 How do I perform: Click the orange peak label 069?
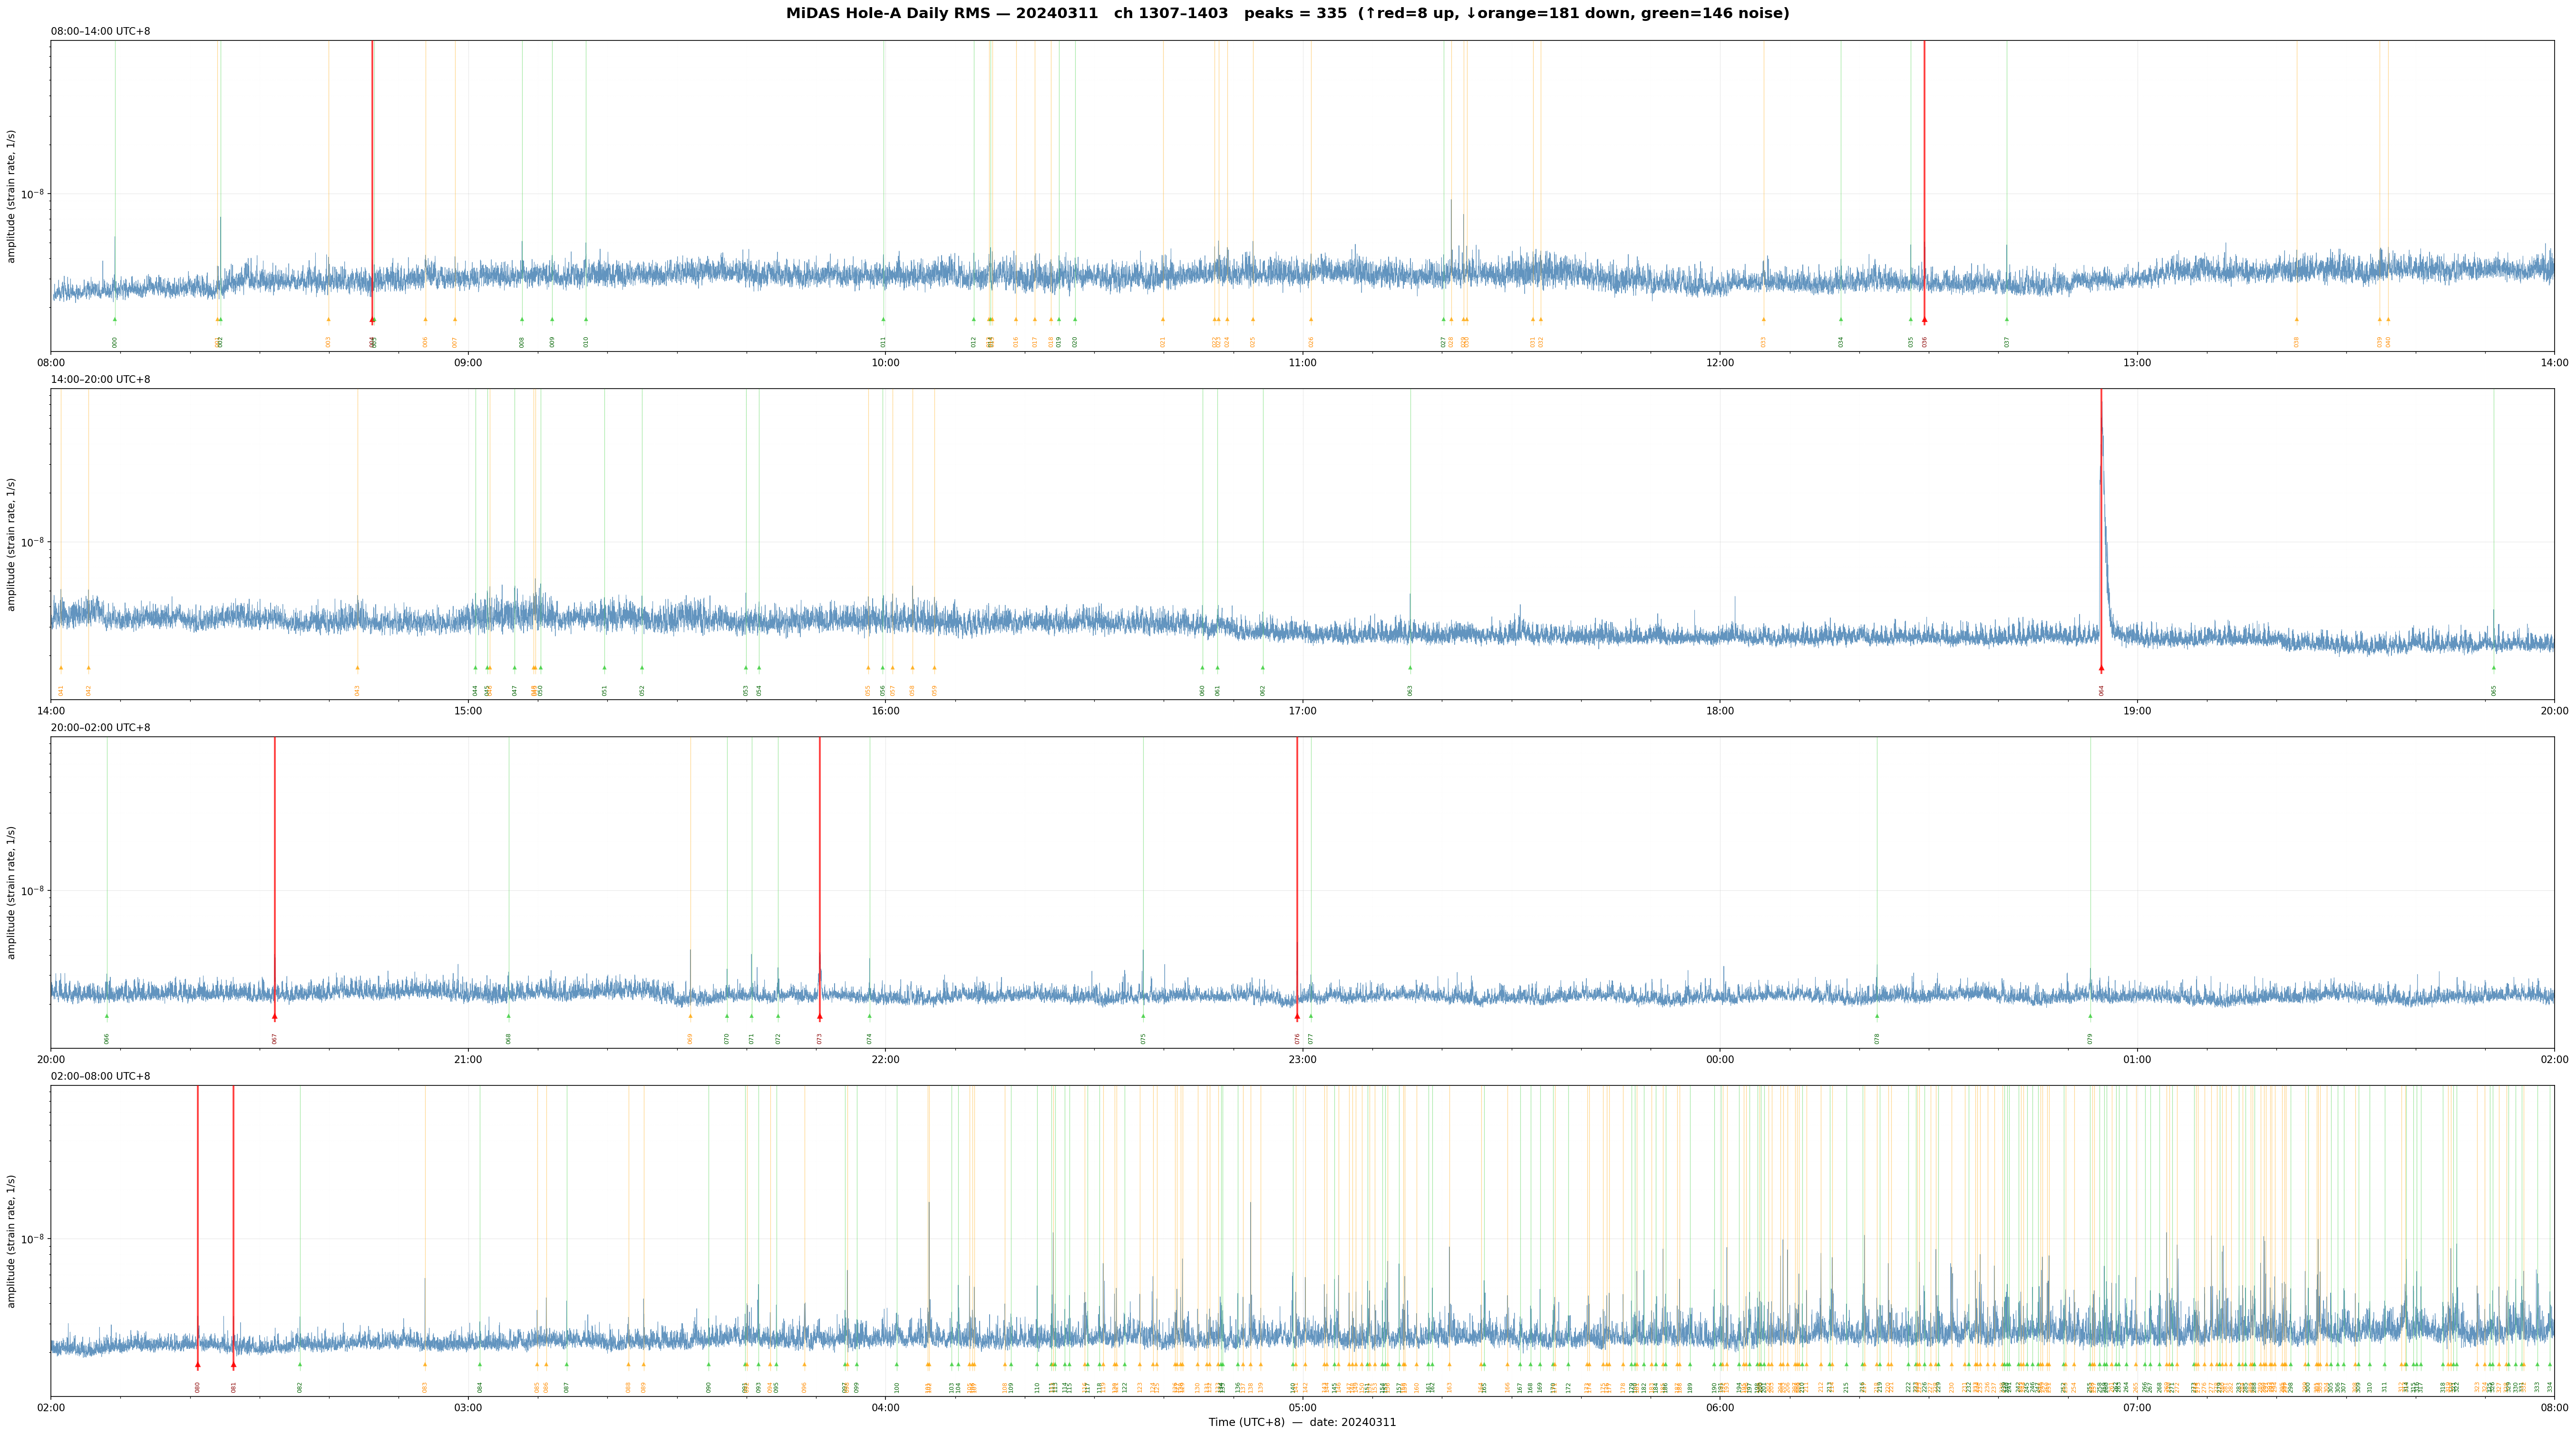tap(690, 1039)
